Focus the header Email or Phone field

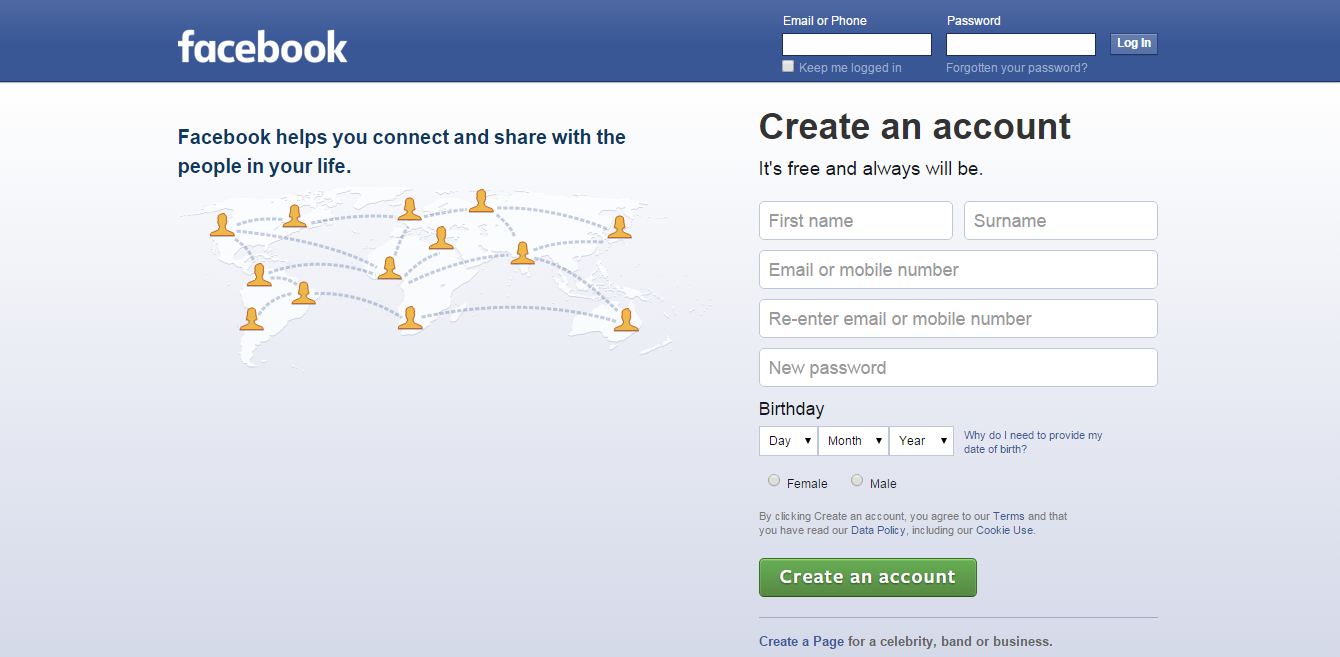[857, 44]
